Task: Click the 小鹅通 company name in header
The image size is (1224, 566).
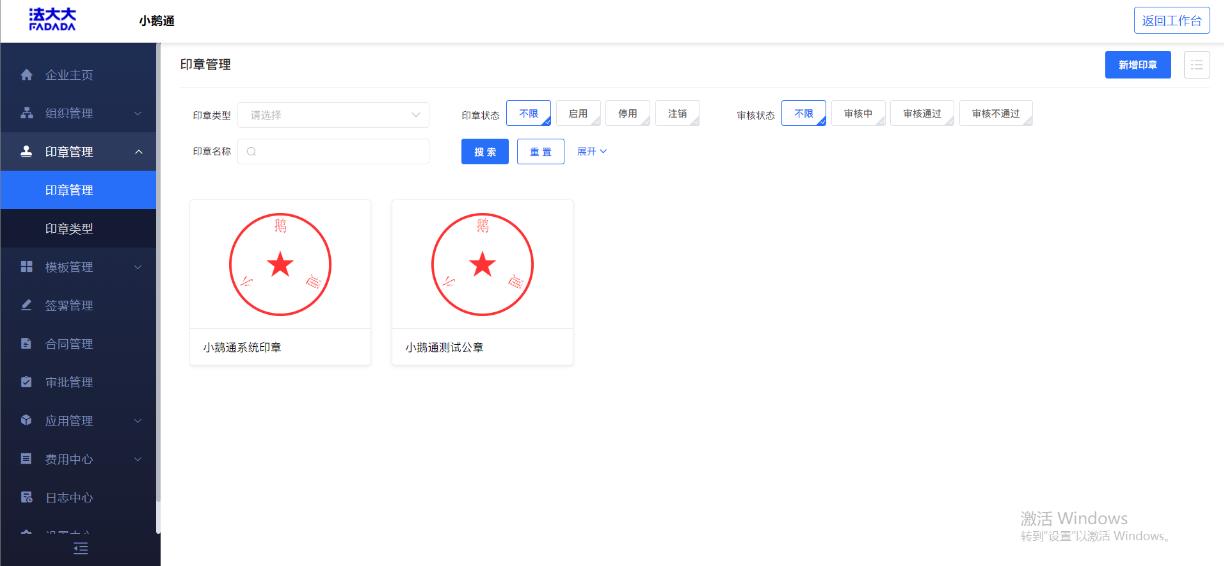Action: coord(157,21)
